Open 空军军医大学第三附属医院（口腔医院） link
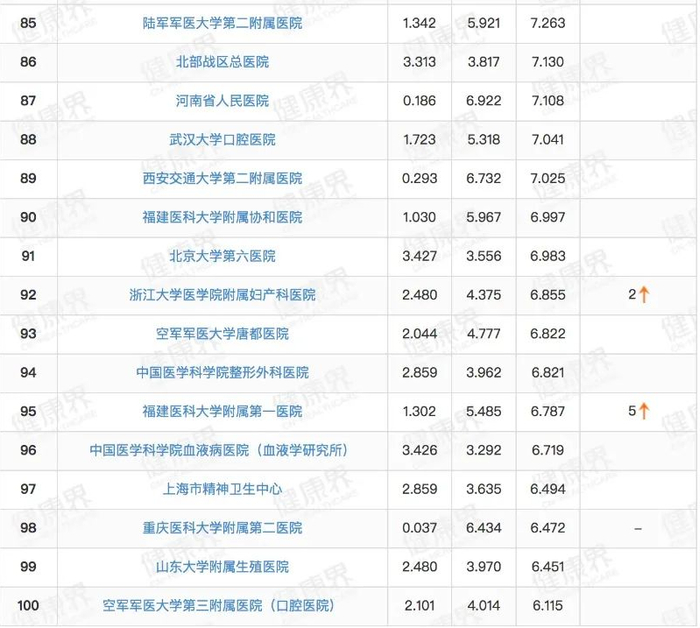Screen dimensions: 700x628 [x=219, y=605]
